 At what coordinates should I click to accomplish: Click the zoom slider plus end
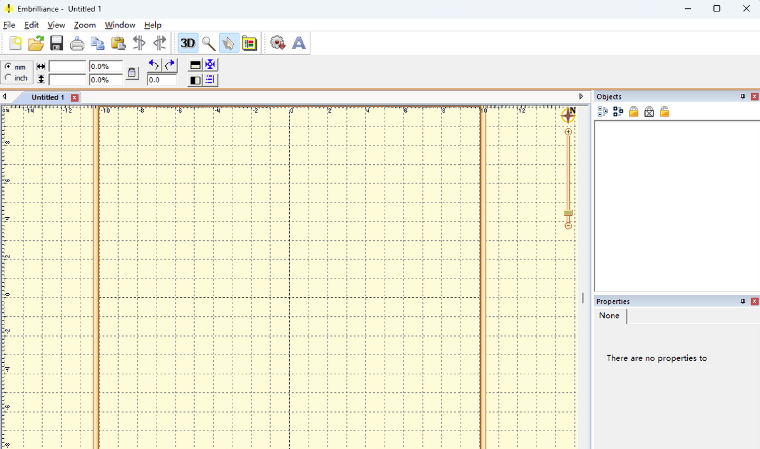click(569, 131)
